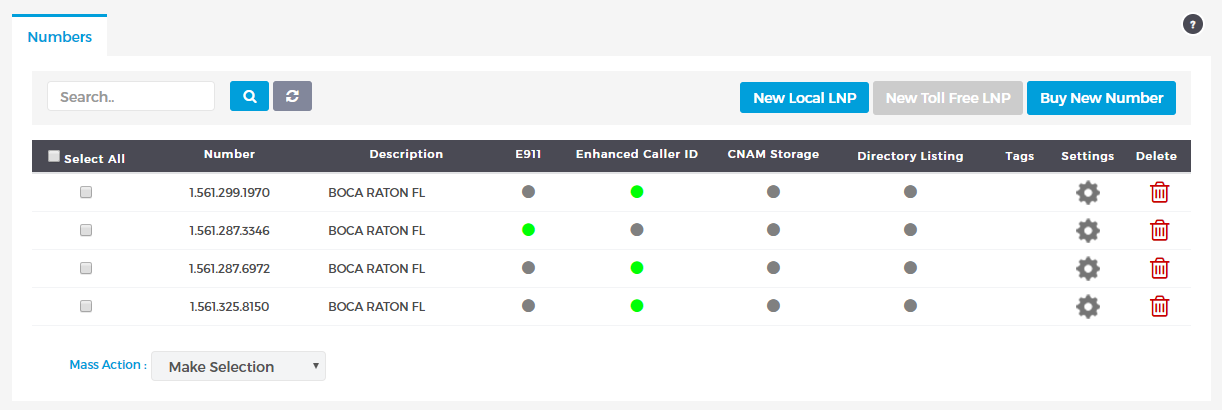Click the Buy New Number button
This screenshot has width=1222, height=410.
tap(1101, 98)
